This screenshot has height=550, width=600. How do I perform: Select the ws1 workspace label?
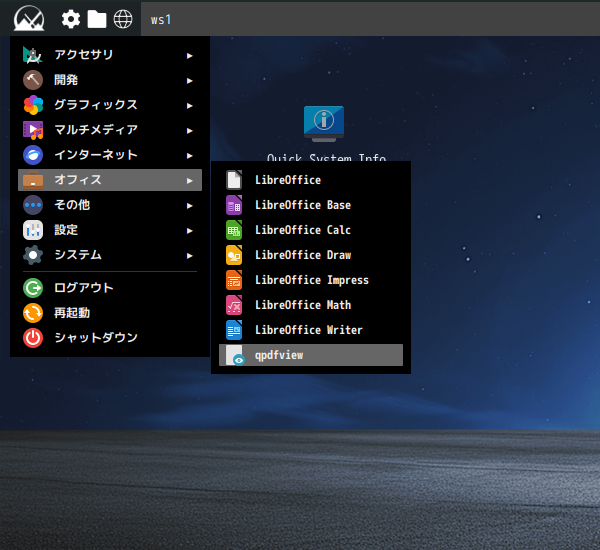161,19
